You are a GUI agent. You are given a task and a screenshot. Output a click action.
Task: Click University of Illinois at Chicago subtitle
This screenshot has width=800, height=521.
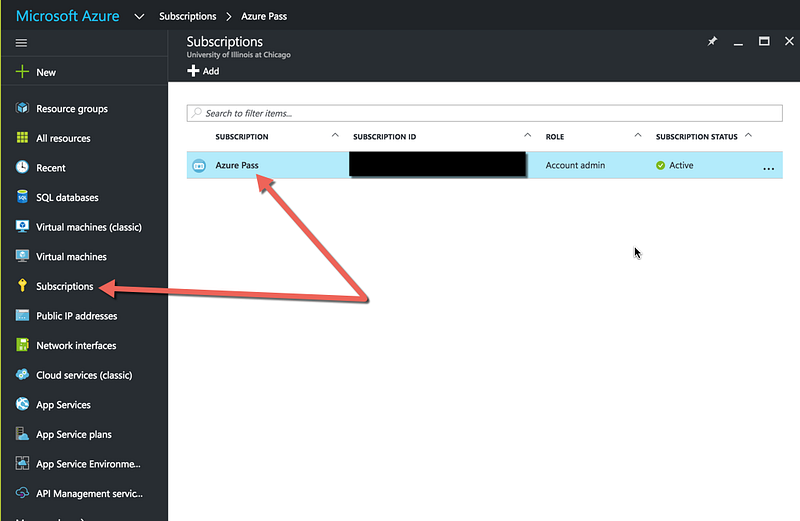pyautogui.click(x=238, y=55)
